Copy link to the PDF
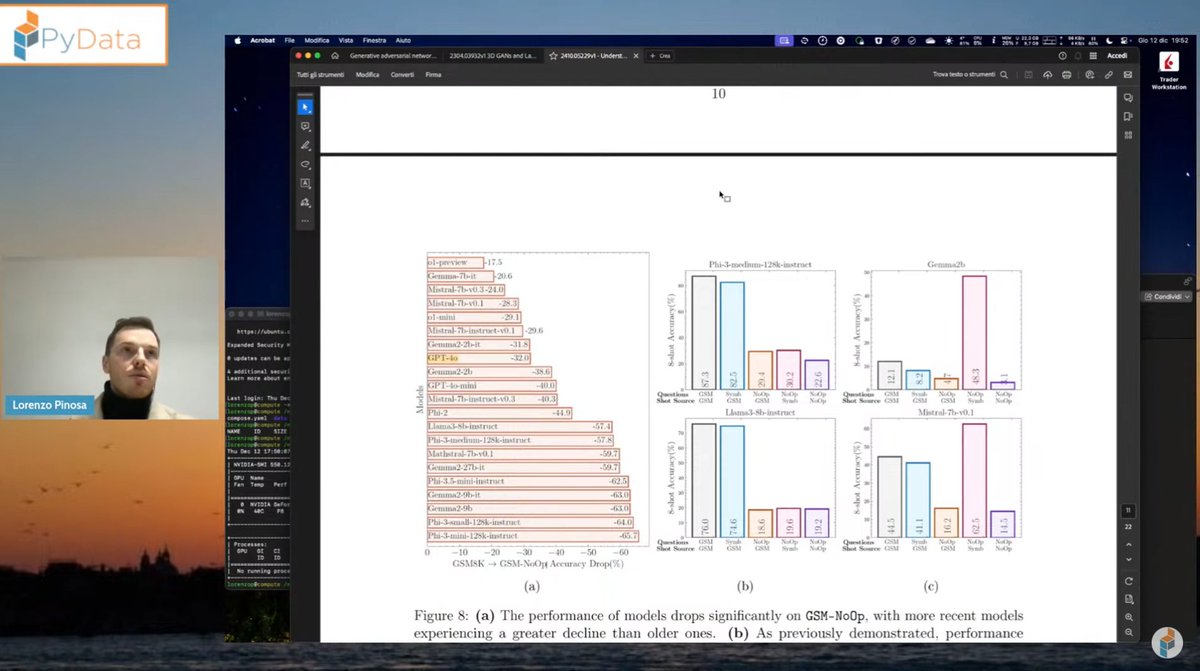The height and width of the screenshot is (671, 1200). [x=1108, y=75]
